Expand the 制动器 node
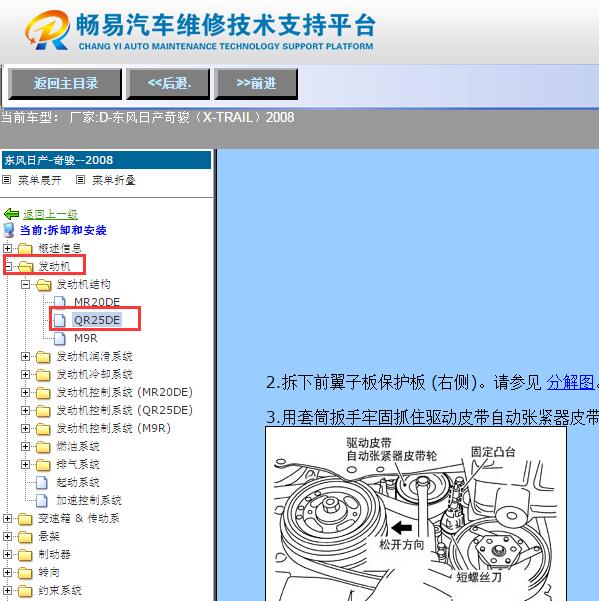The image size is (599, 601). [x=7, y=555]
